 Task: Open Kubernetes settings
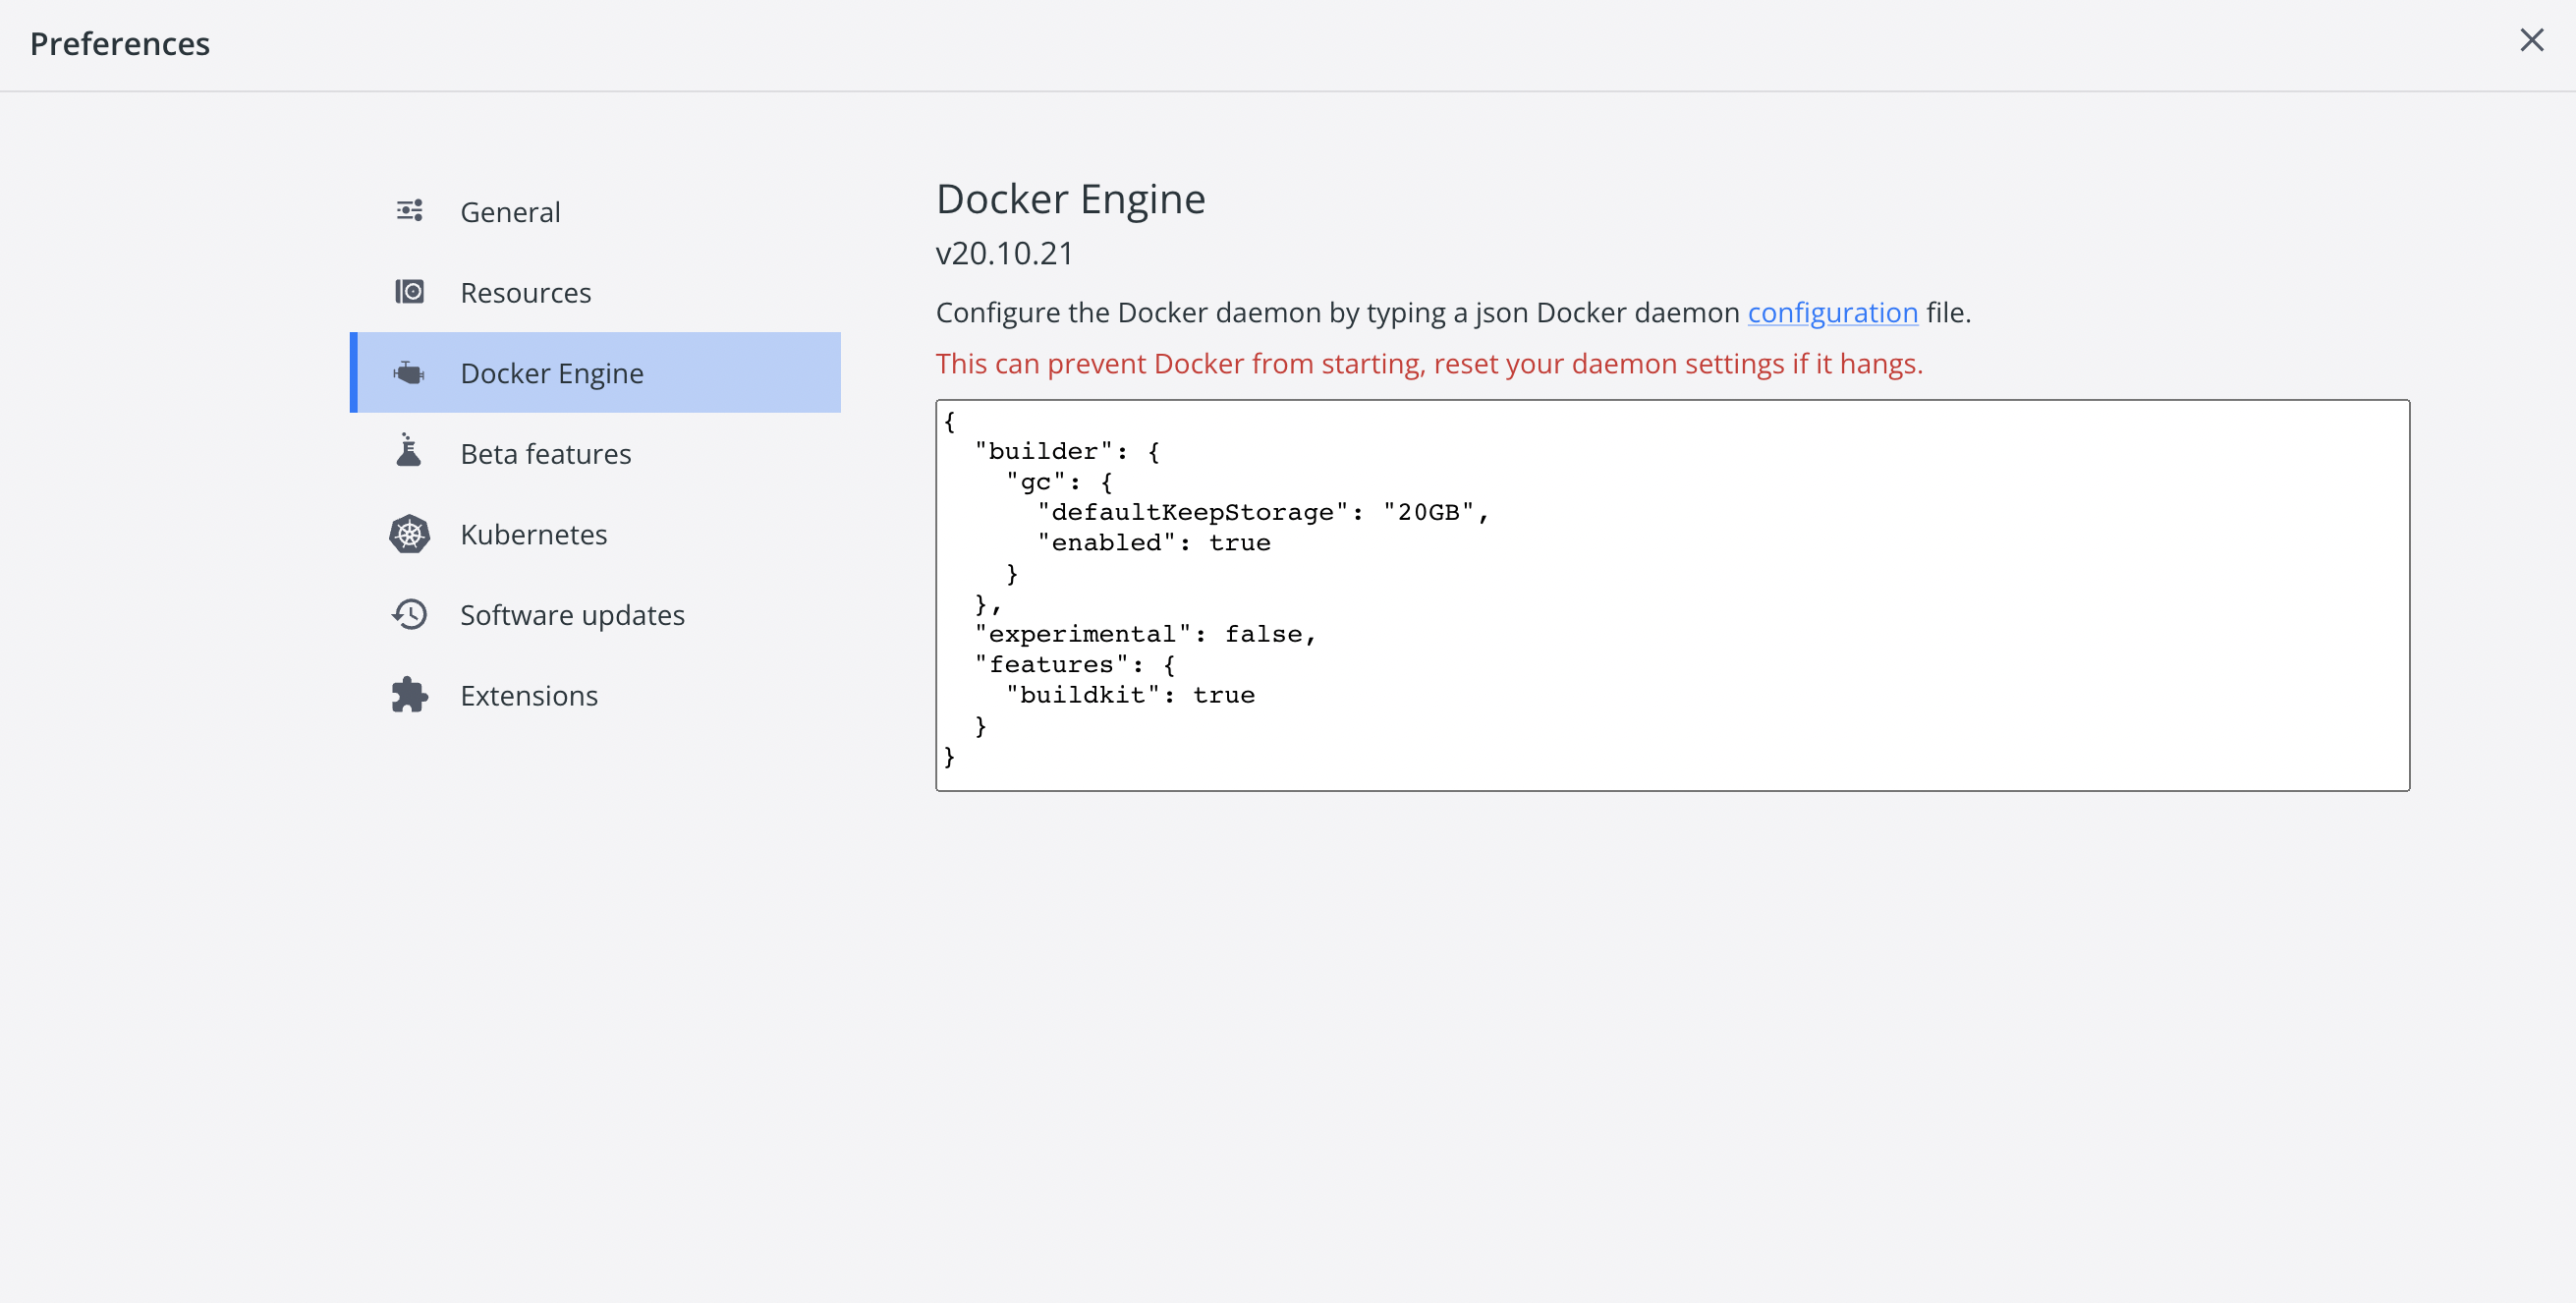(533, 534)
